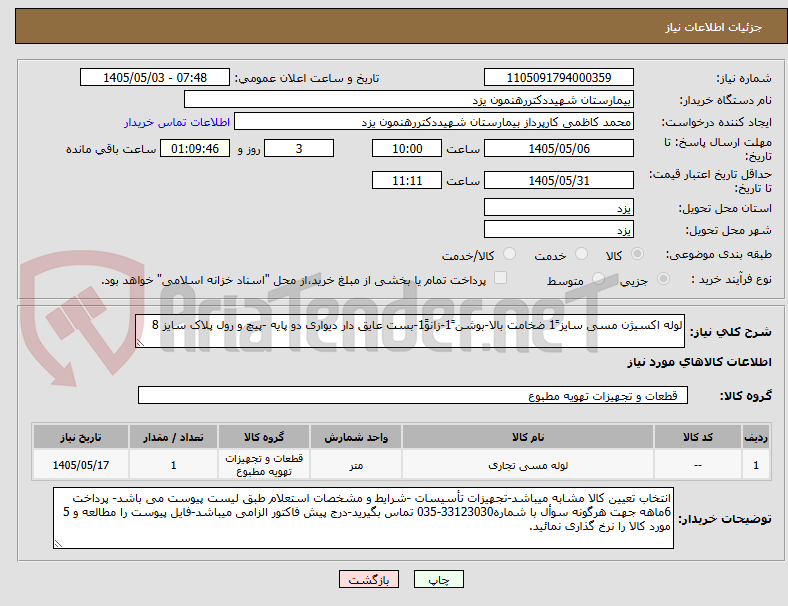Select the کالا category radio button
The width and height of the screenshot is (788, 606).
tap(637, 254)
